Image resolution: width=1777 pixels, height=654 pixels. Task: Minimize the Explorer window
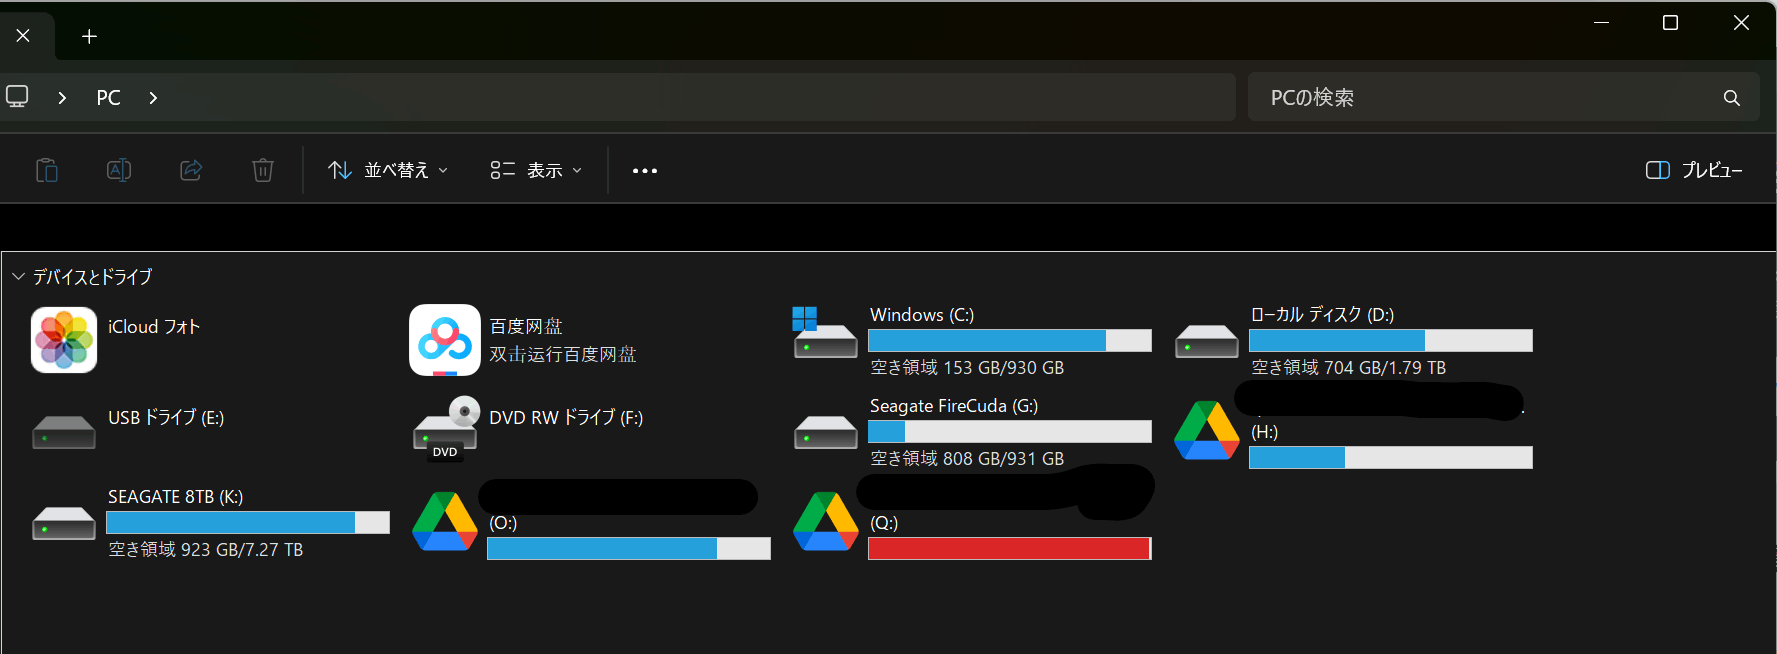click(1601, 23)
